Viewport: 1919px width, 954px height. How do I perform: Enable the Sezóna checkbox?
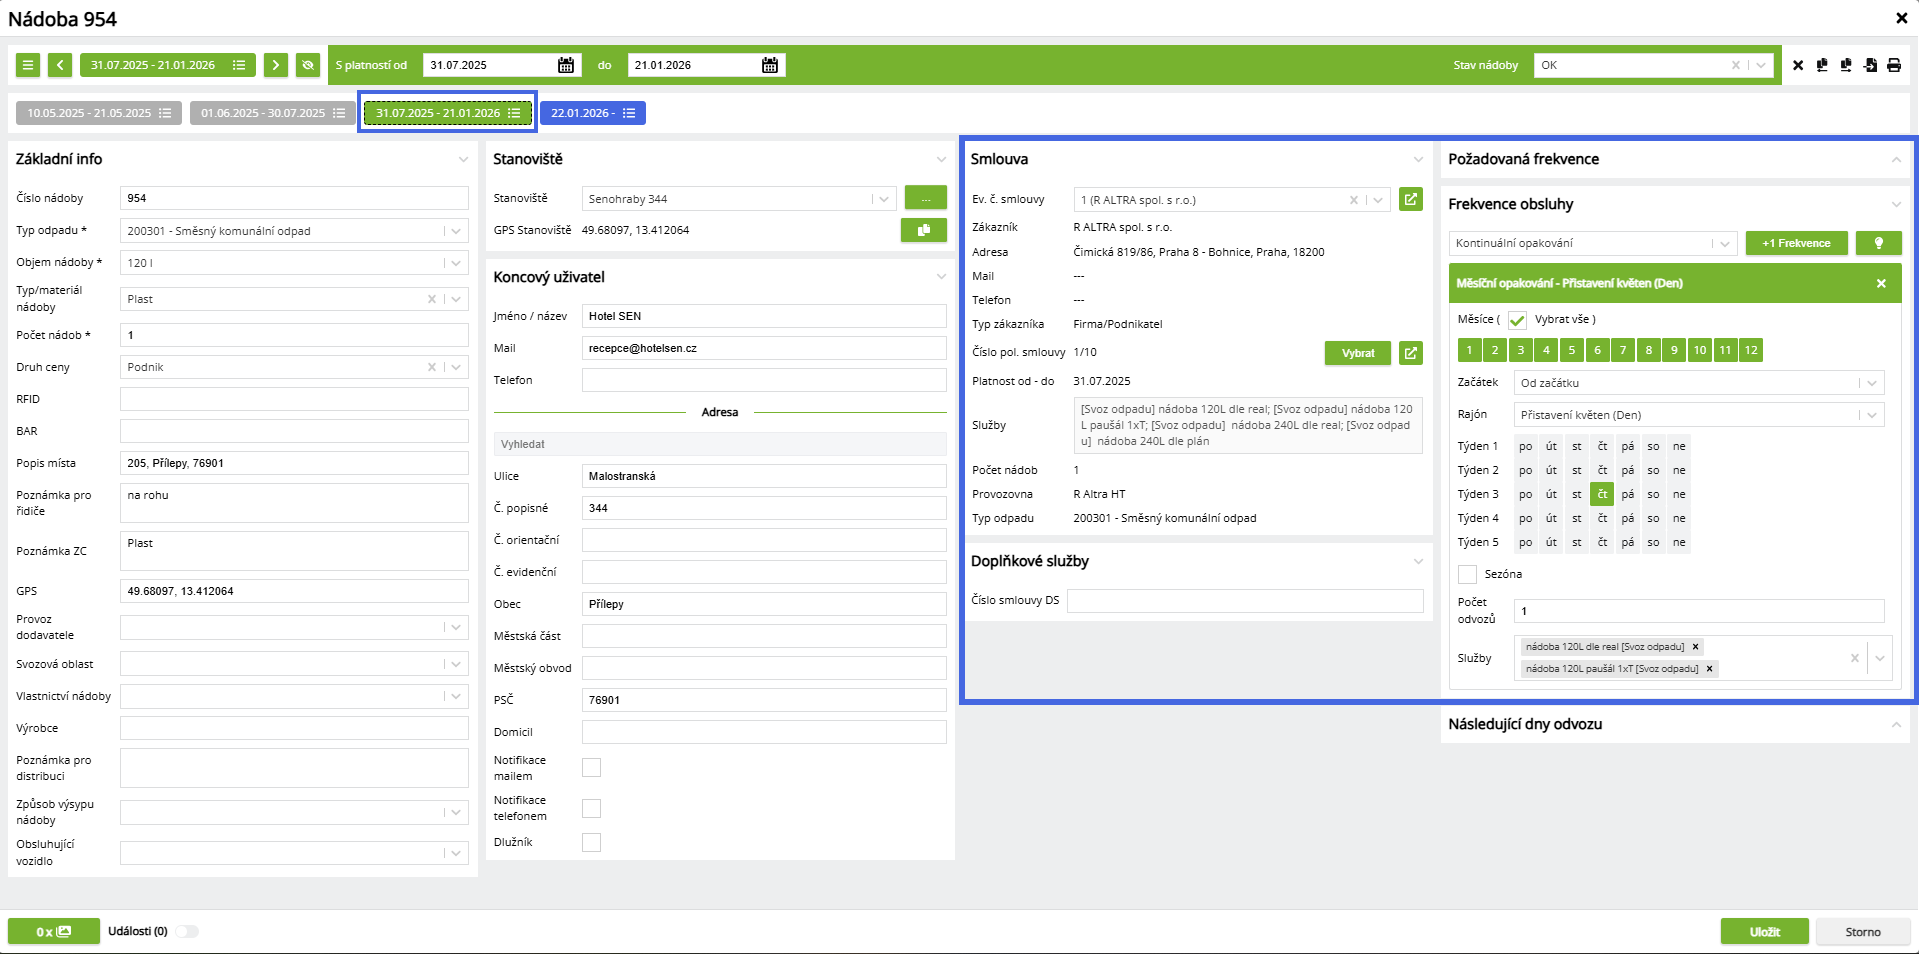click(1468, 574)
